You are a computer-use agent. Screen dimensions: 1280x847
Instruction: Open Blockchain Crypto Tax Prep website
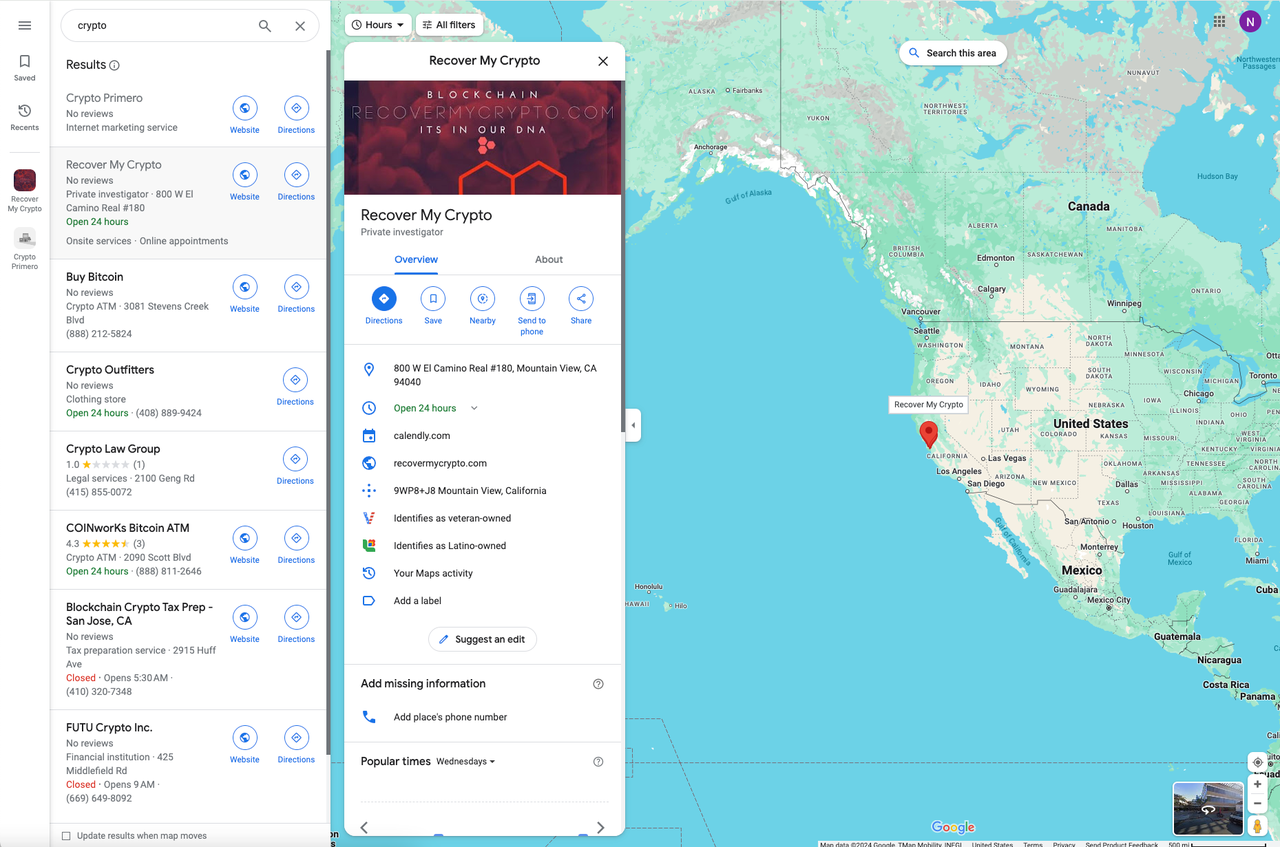click(x=245, y=624)
